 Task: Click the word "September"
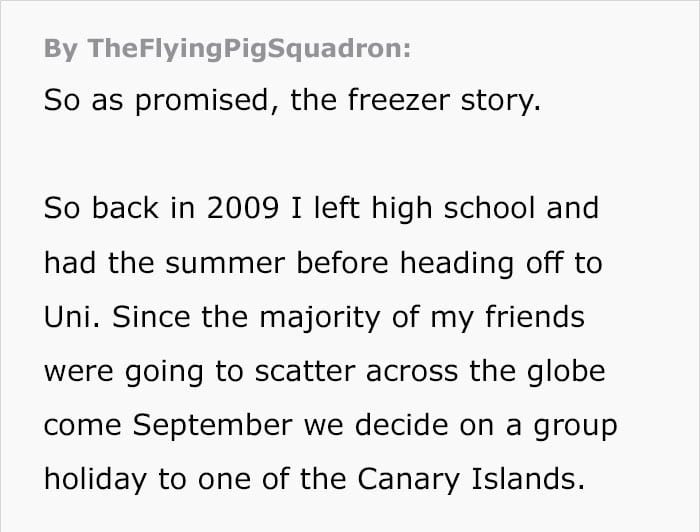click(x=212, y=426)
